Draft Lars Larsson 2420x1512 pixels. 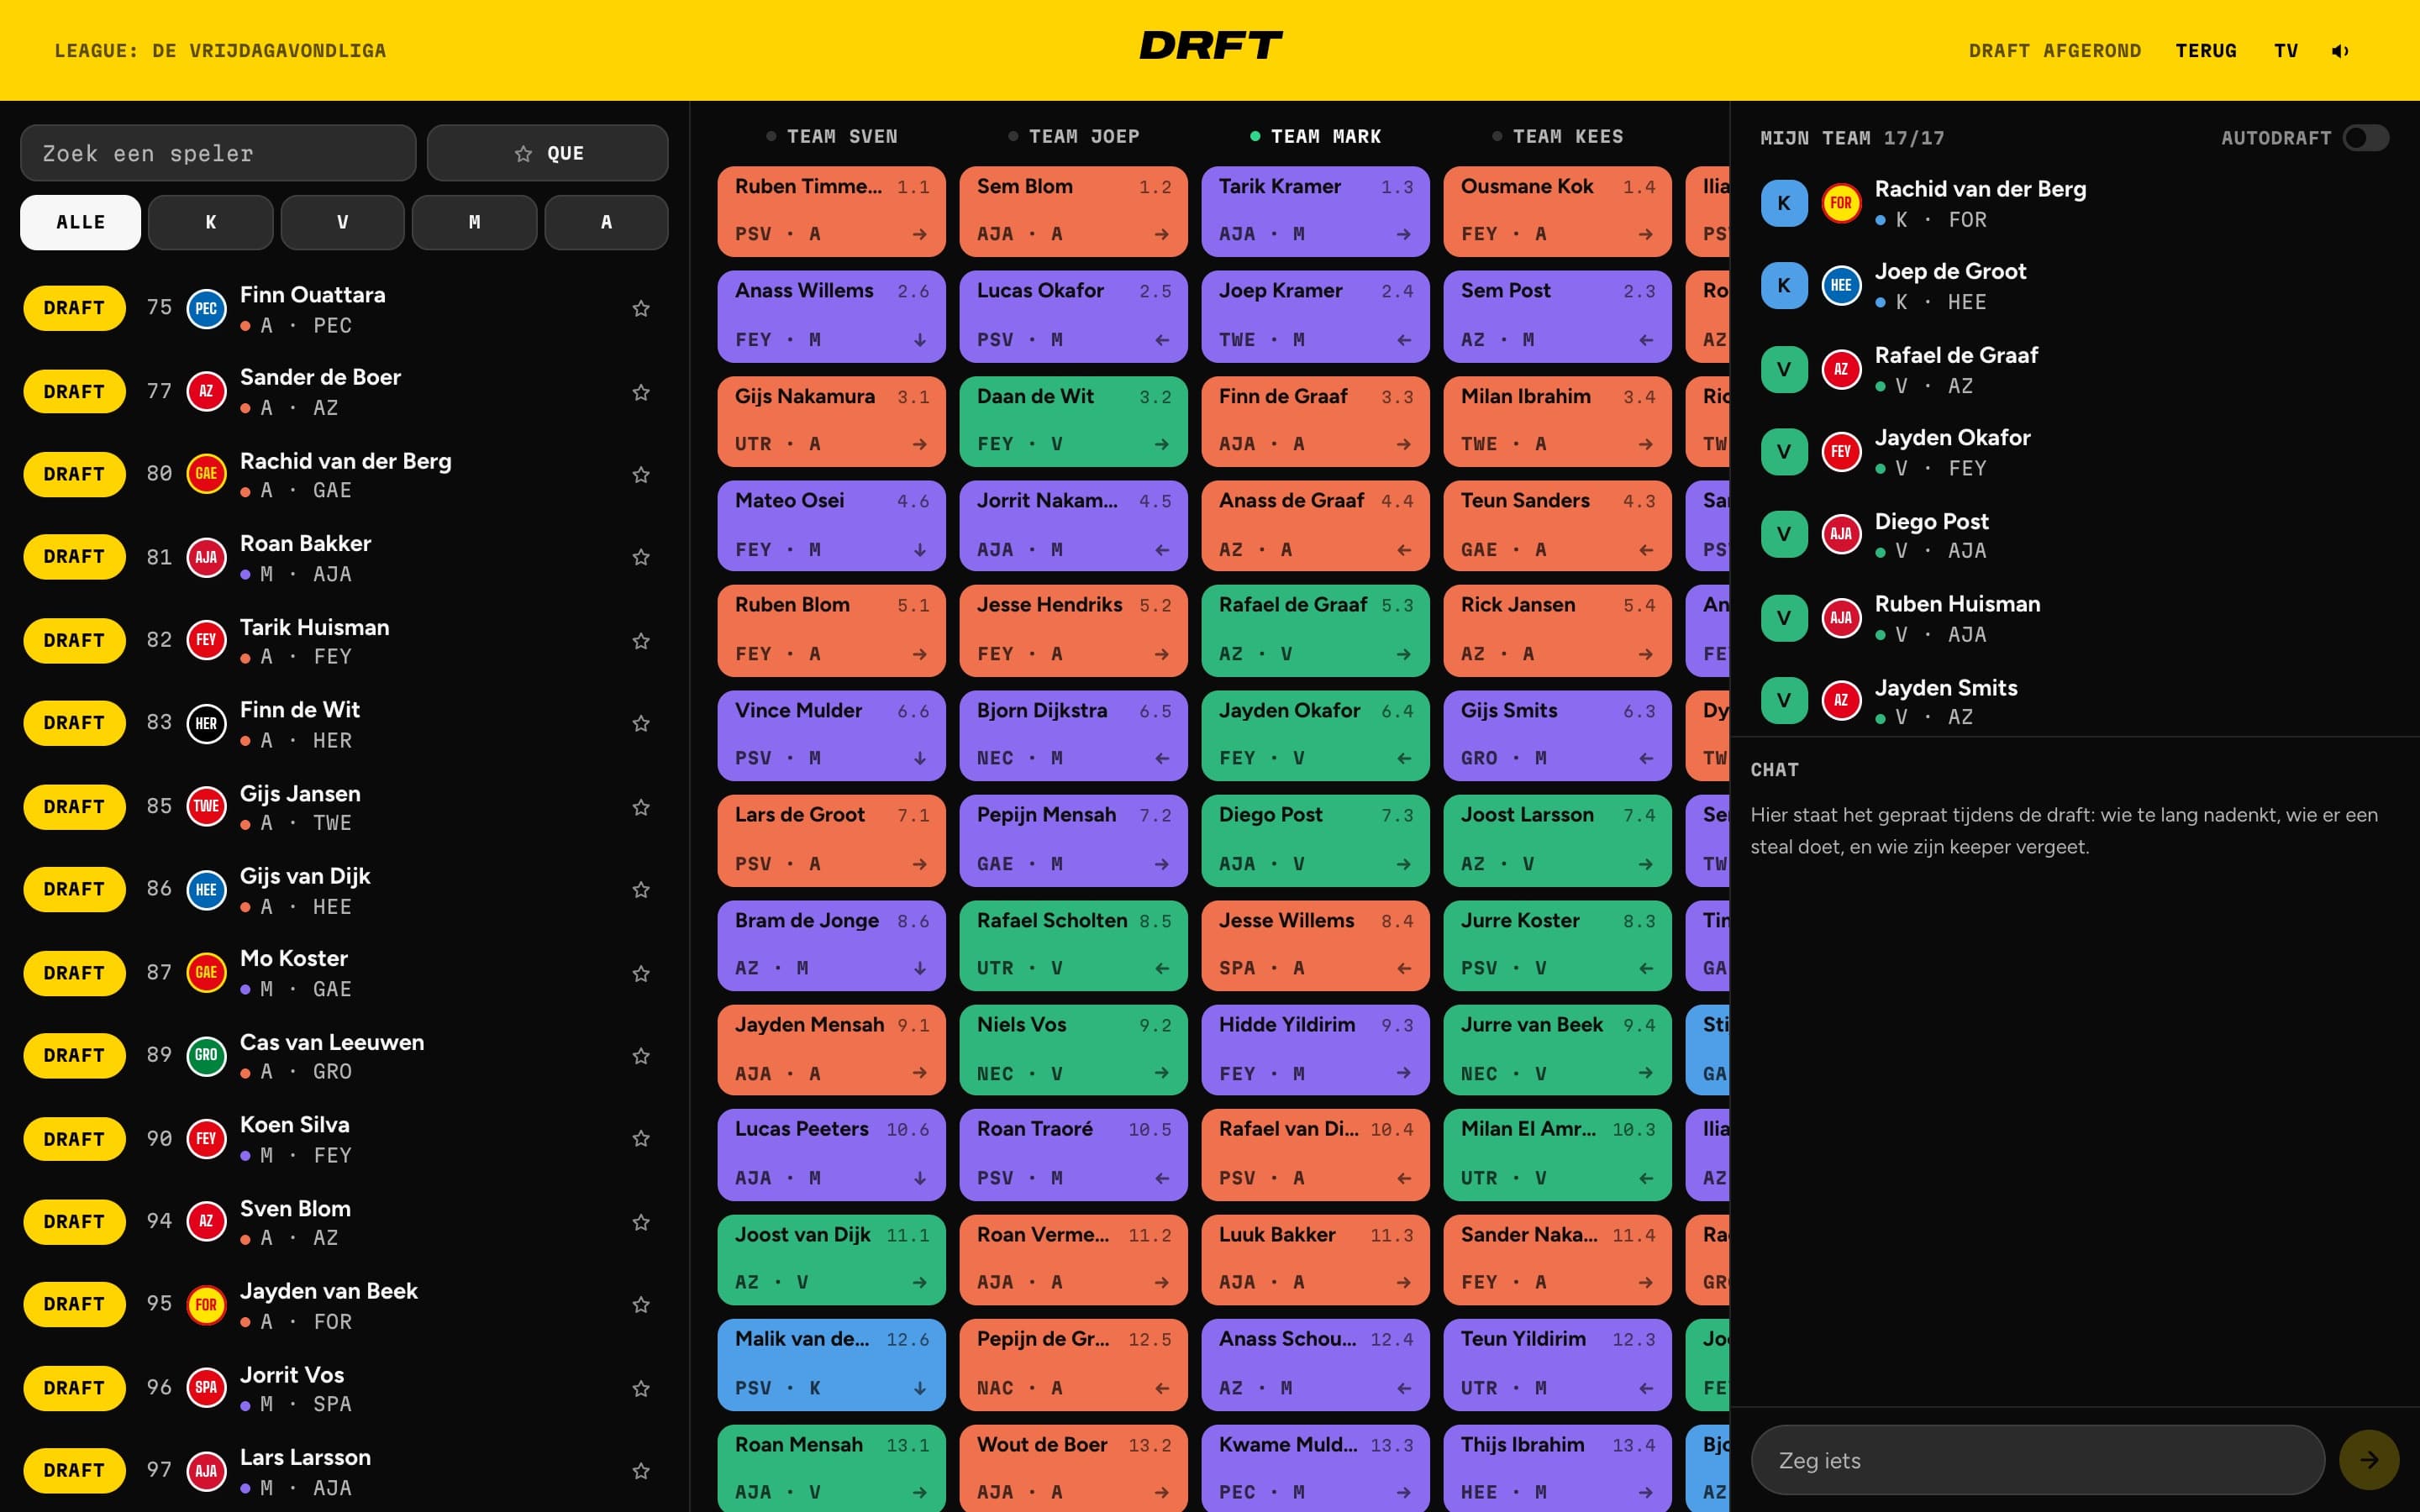pyautogui.click(x=74, y=1470)
